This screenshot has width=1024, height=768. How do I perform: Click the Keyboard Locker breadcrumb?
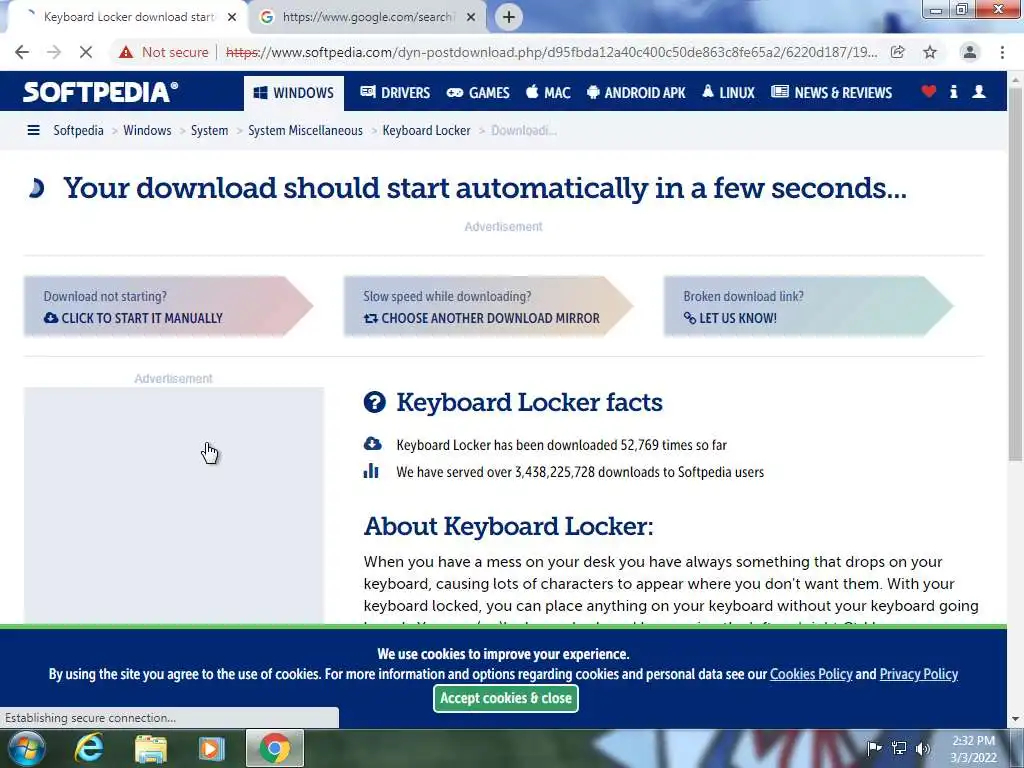[x=426, y=131]
